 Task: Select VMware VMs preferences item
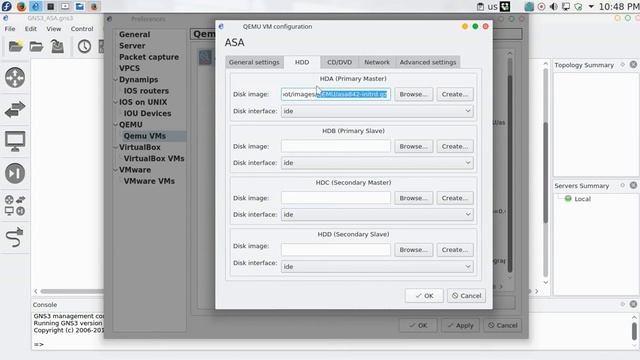click(x=149, y=181)
